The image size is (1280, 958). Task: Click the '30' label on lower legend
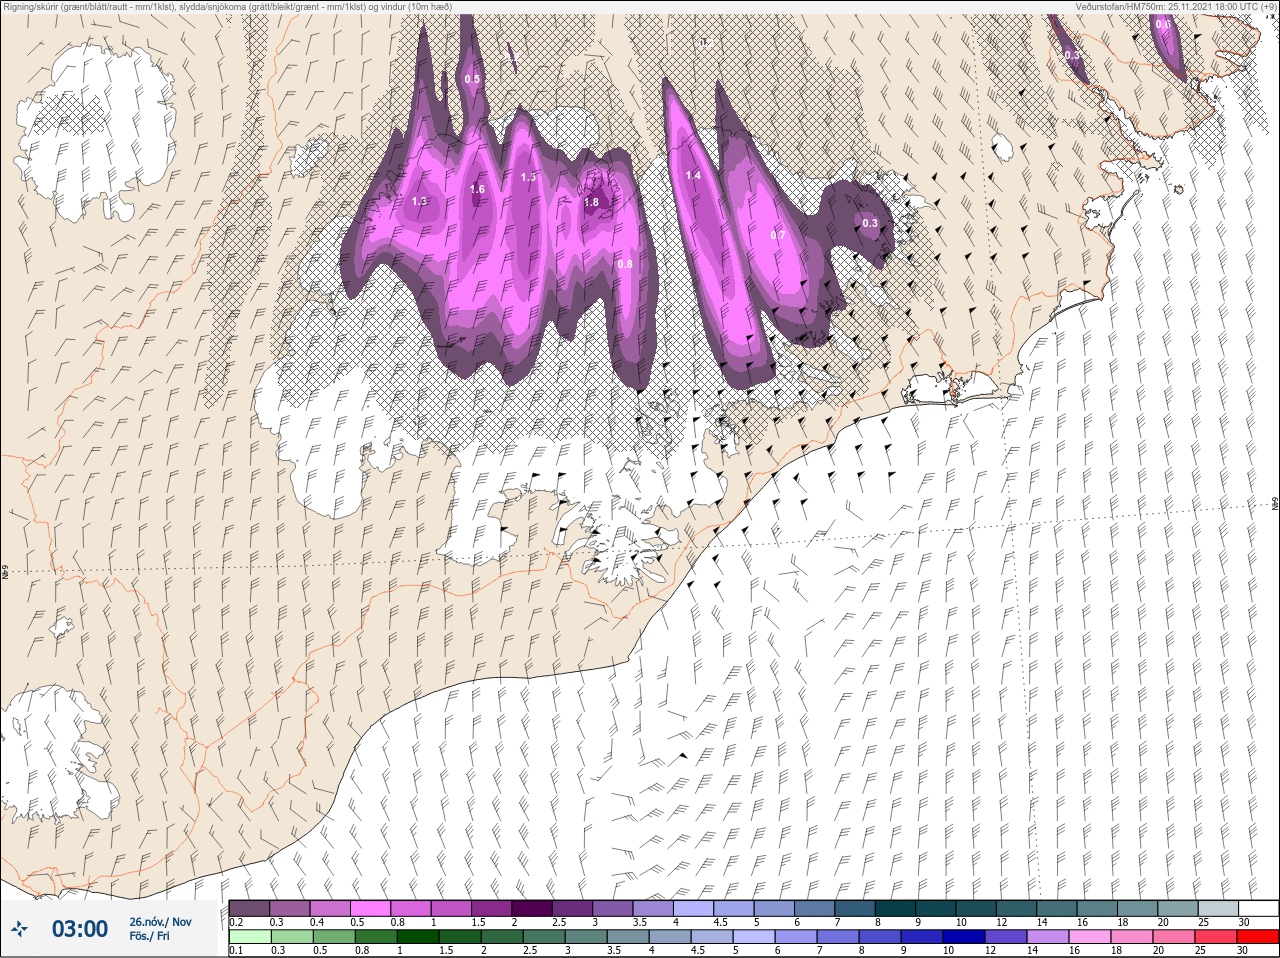tap(1243, 950)
